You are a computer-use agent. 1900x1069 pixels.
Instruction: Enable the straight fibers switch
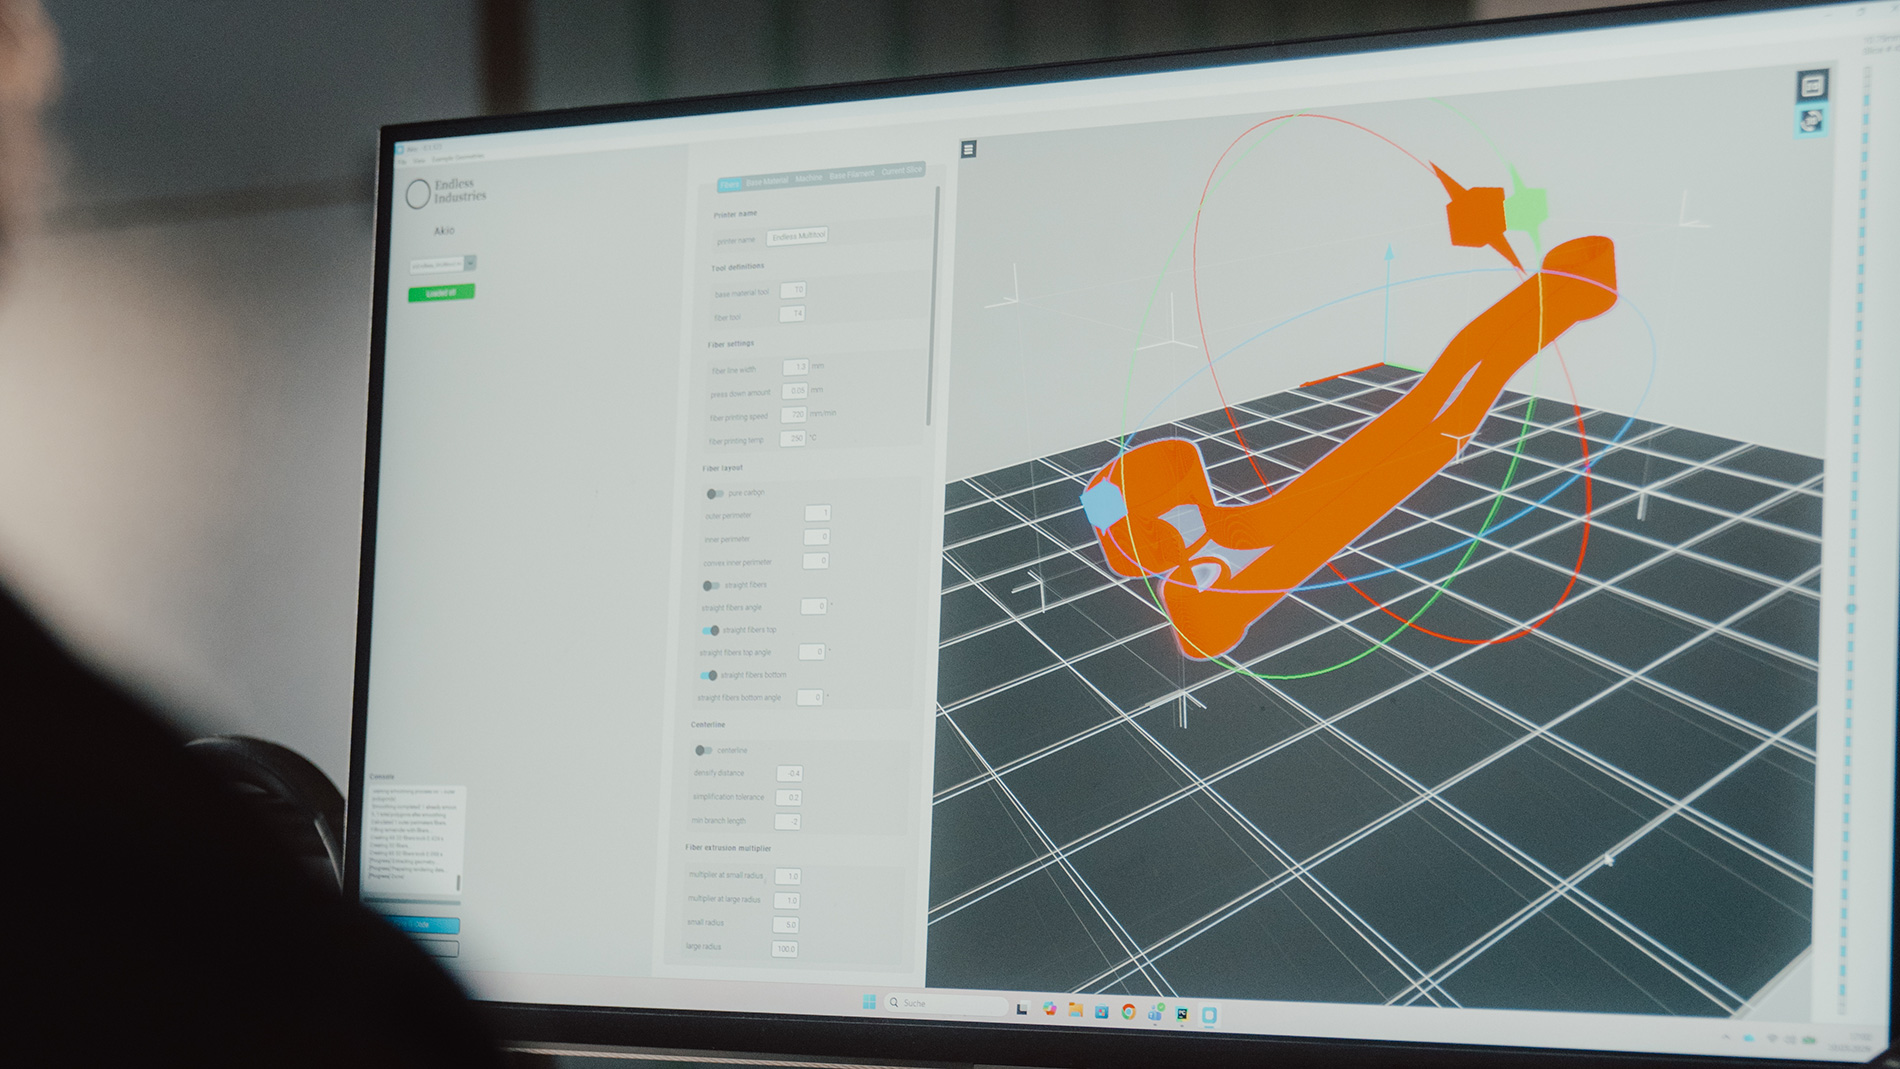(x=711, y=585)
